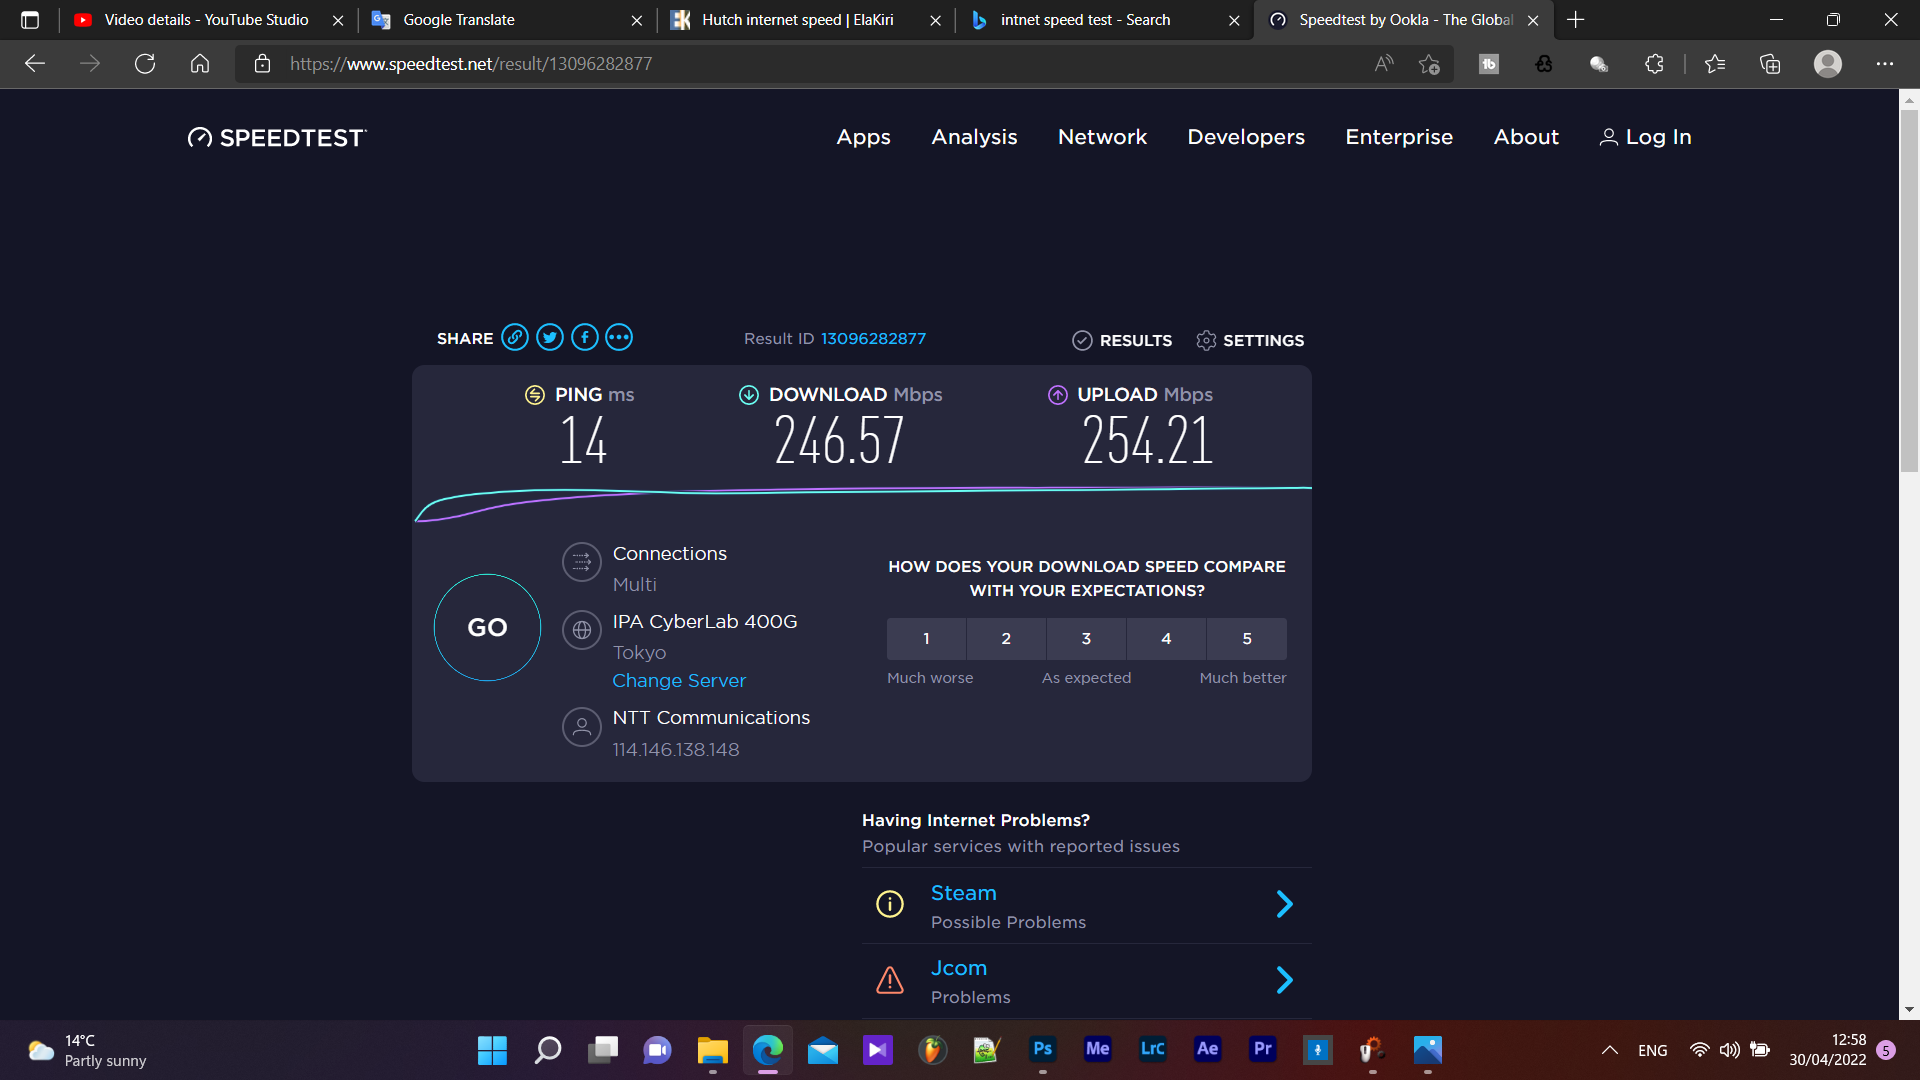Expand the Jcom problems entry
This screenshot has width=1920, height=1080.
point(1285,980)
